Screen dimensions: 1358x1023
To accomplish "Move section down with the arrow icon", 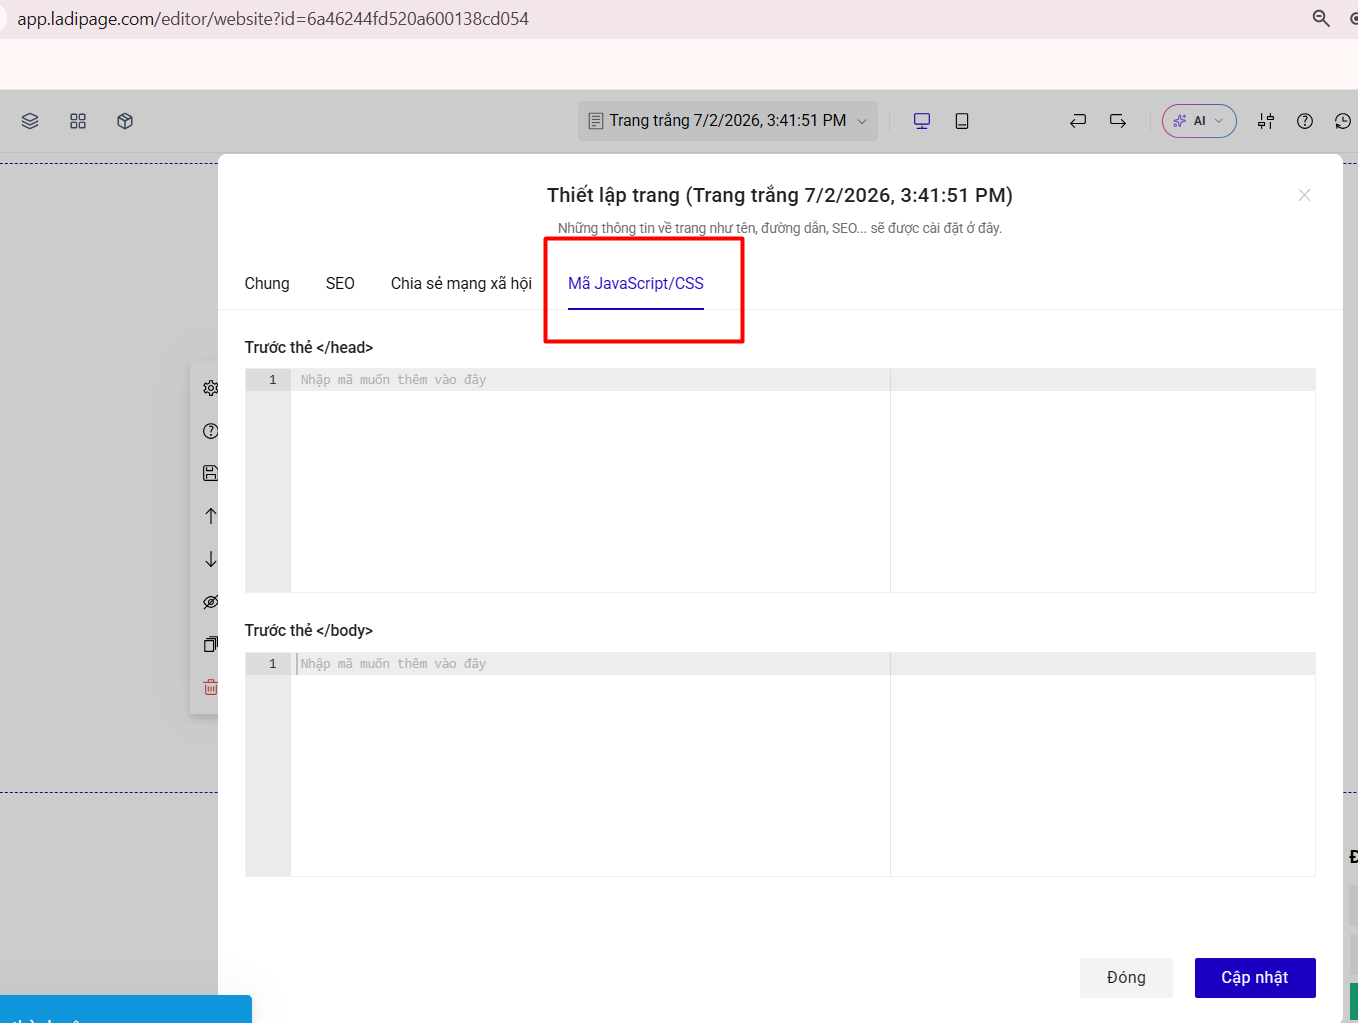I will click(x=210, y=559).
